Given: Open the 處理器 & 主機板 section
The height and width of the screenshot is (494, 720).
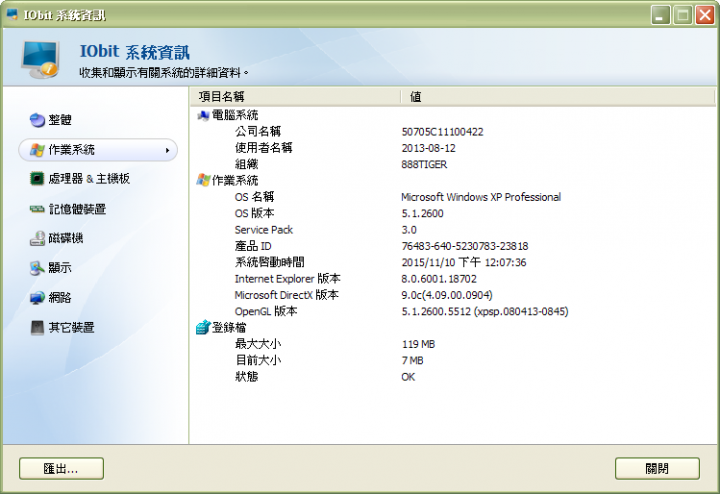Looking at the screenshot, I should pyautogui.click(x=97, y=179).
